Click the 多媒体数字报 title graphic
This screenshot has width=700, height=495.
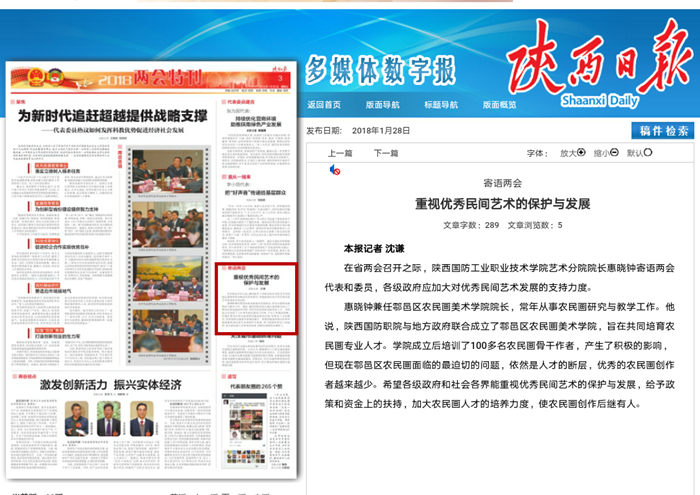point(380,70)
